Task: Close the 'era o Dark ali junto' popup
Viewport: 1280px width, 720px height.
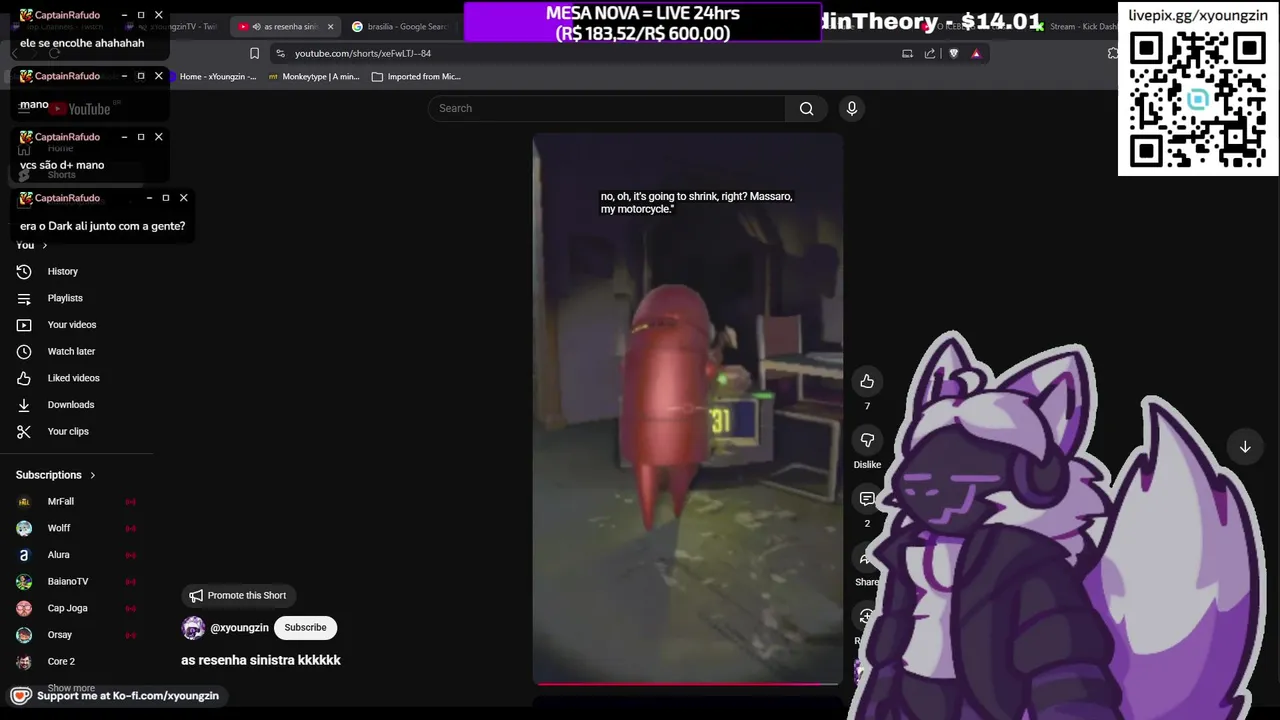Action: coord(184,198)
